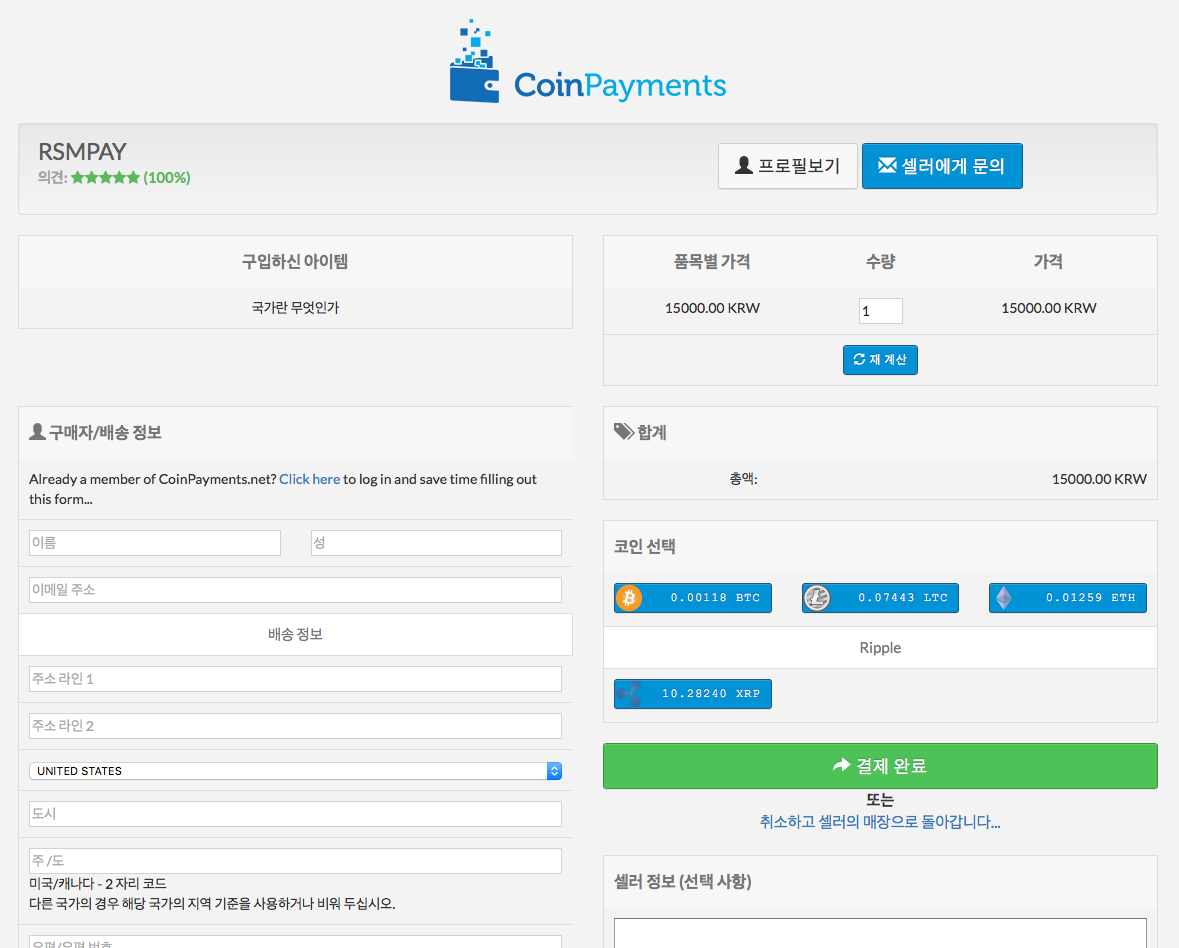Viewport: 1179px width, 948px height.
Task: Click the item name 국가란 무엇인가
Action: [296, 307]
